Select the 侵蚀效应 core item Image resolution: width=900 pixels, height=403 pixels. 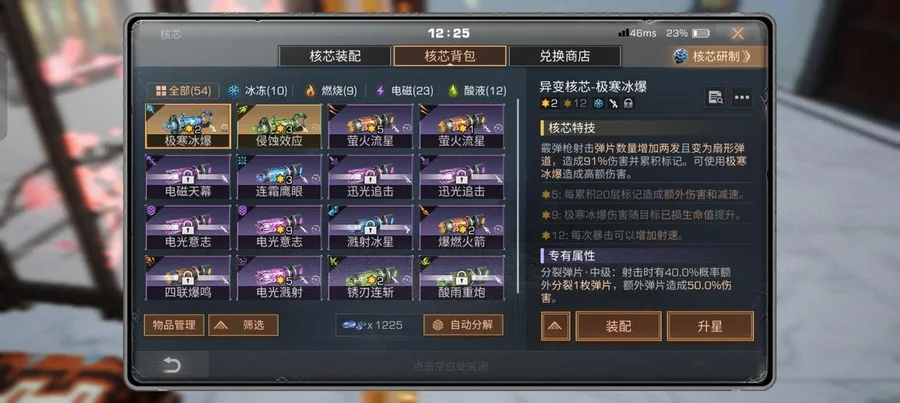click(279, 126)
